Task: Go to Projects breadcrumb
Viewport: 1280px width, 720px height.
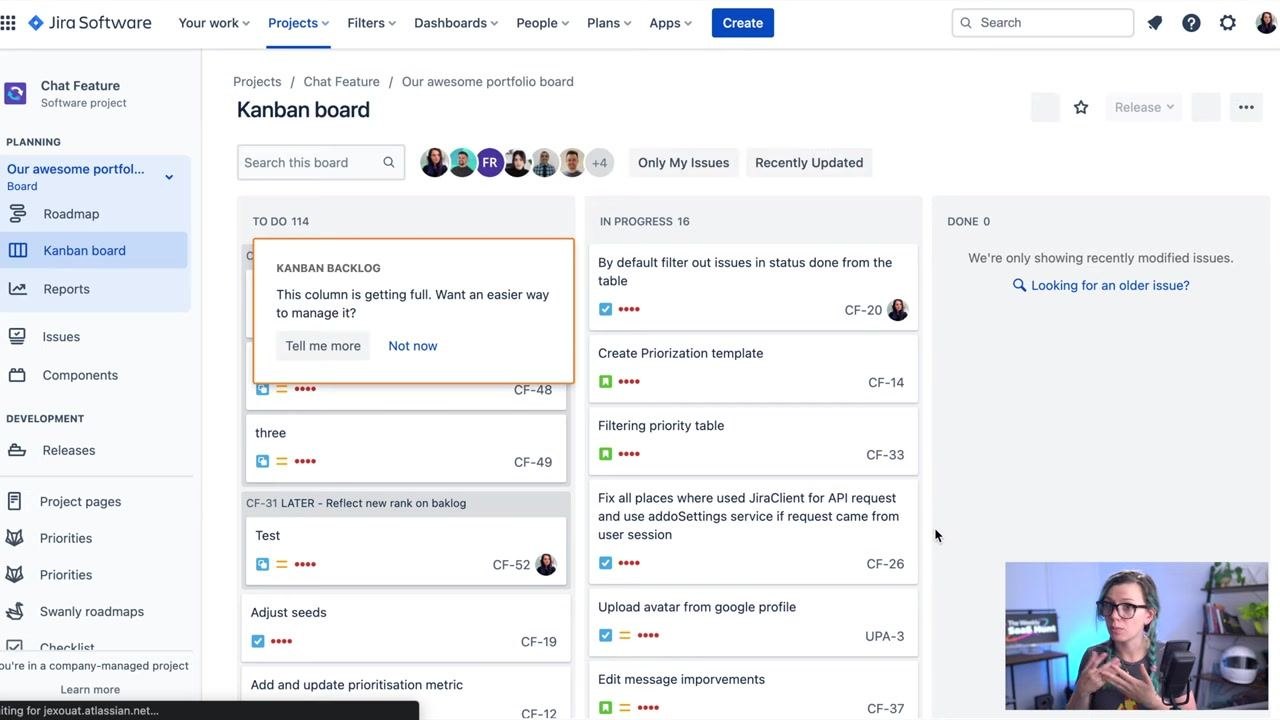Action: (257, 82)
